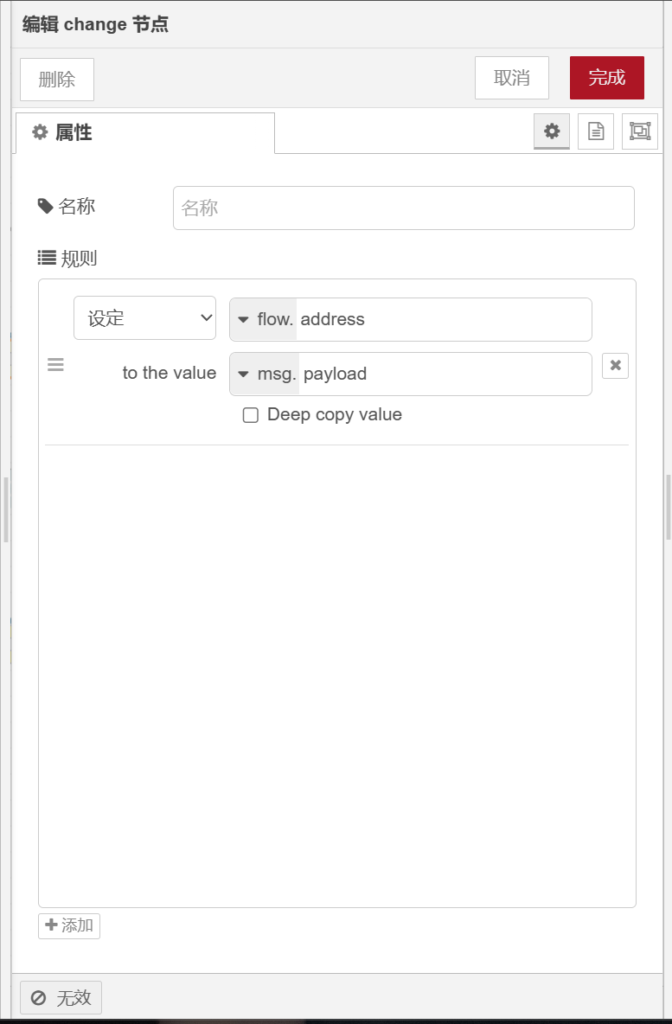Grab the rule reorder handle
672x1024 pixels.
click(x=56, y=365)
